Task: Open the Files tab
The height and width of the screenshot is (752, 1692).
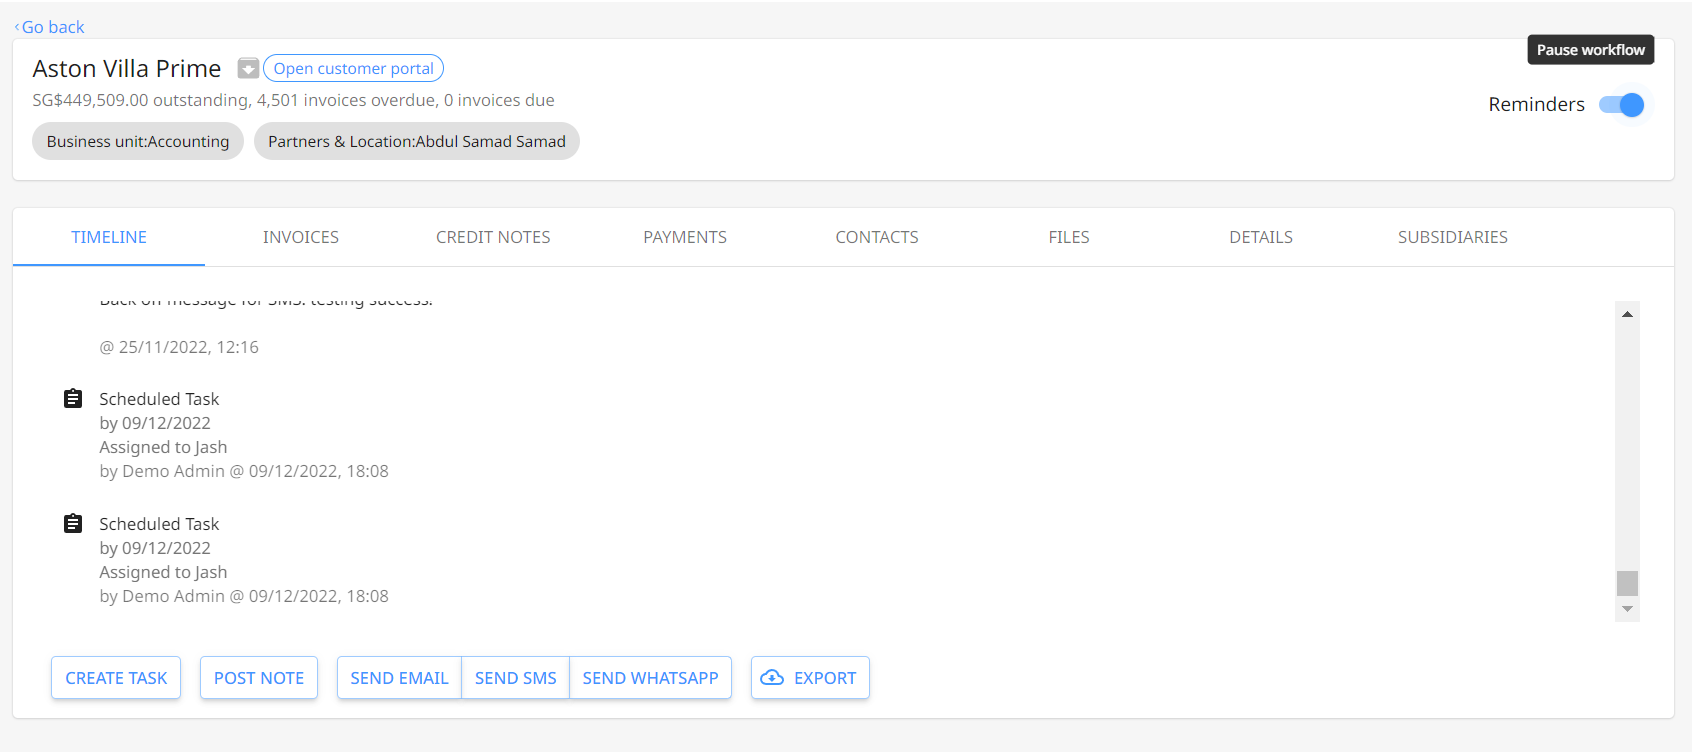Action: click(x=1069, y=237)
